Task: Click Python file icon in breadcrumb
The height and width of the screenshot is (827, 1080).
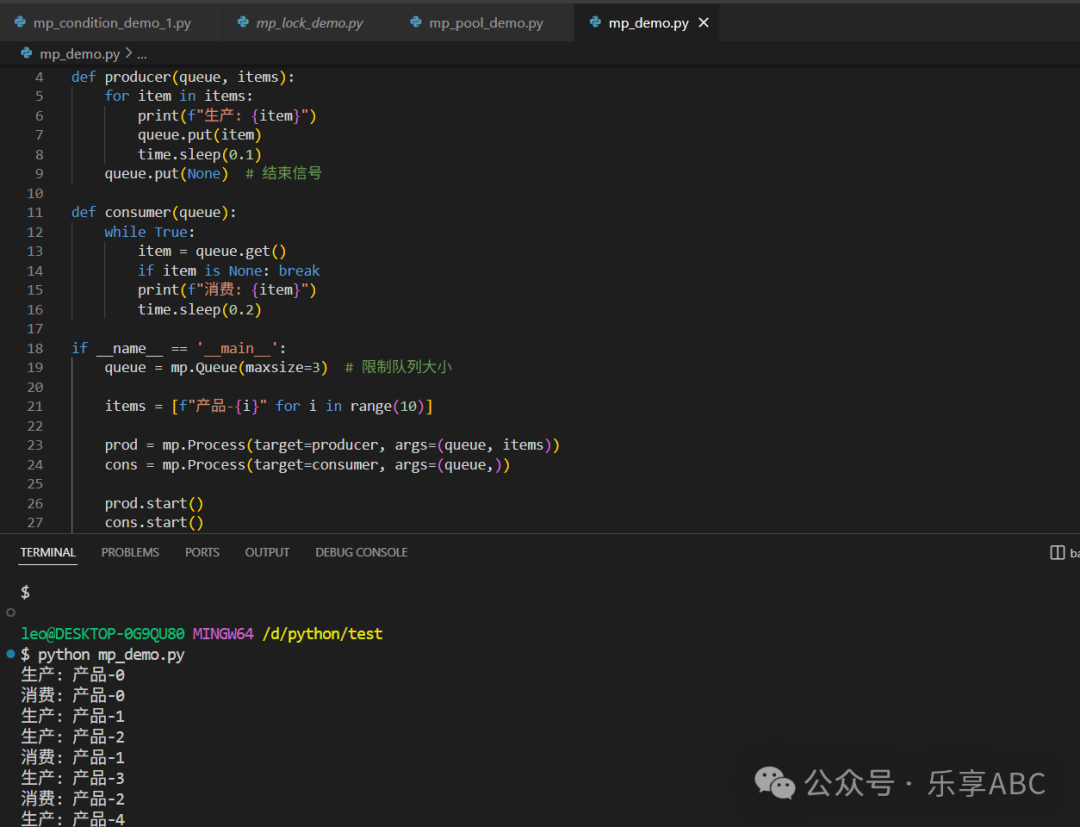Action: [26, 53]
